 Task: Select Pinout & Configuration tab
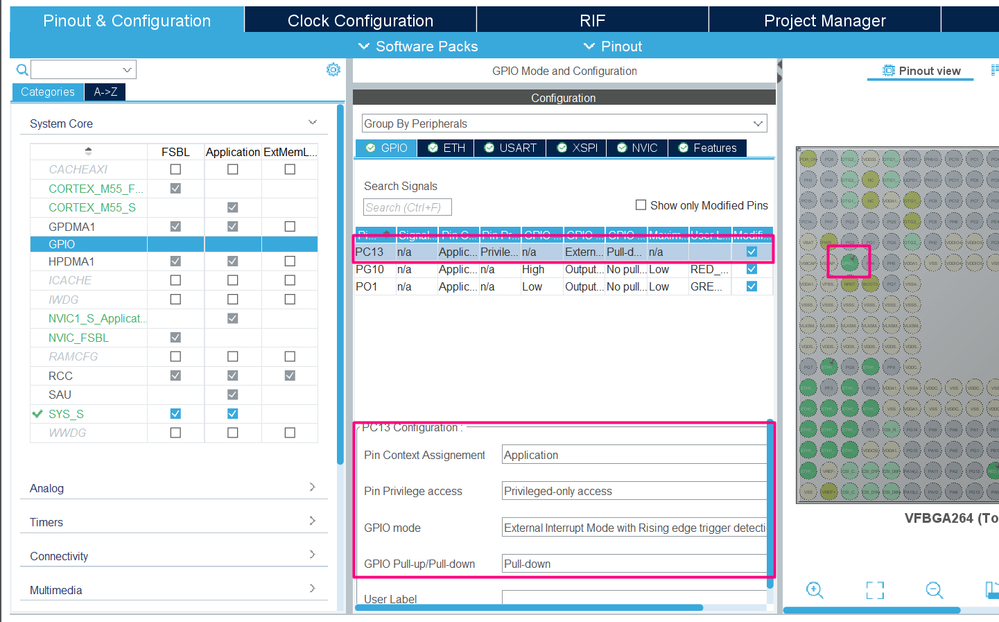coord(127,20)
